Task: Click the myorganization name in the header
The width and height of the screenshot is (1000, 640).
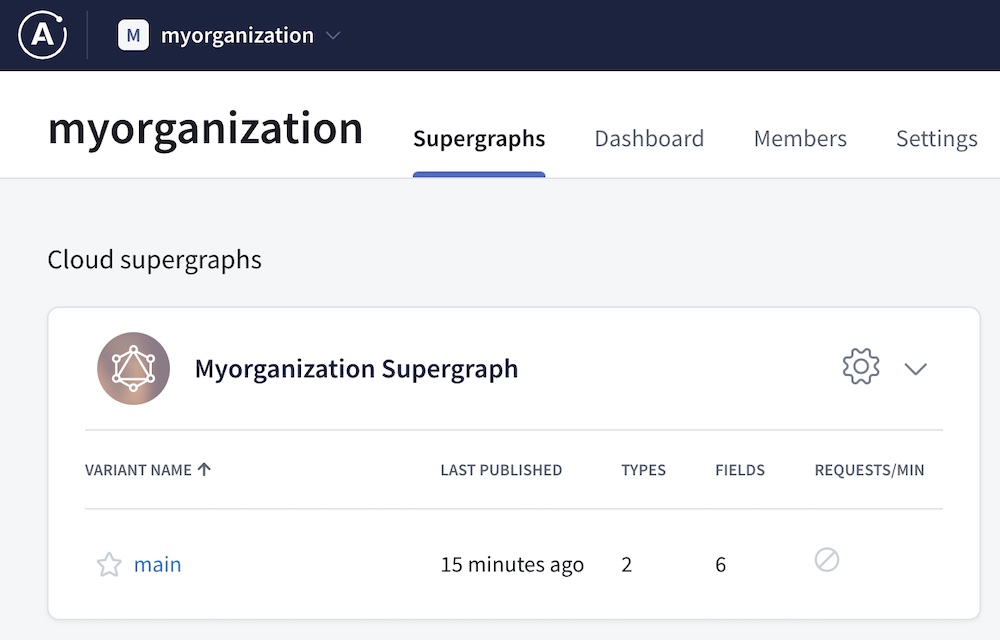Action: tap(237, 36)
